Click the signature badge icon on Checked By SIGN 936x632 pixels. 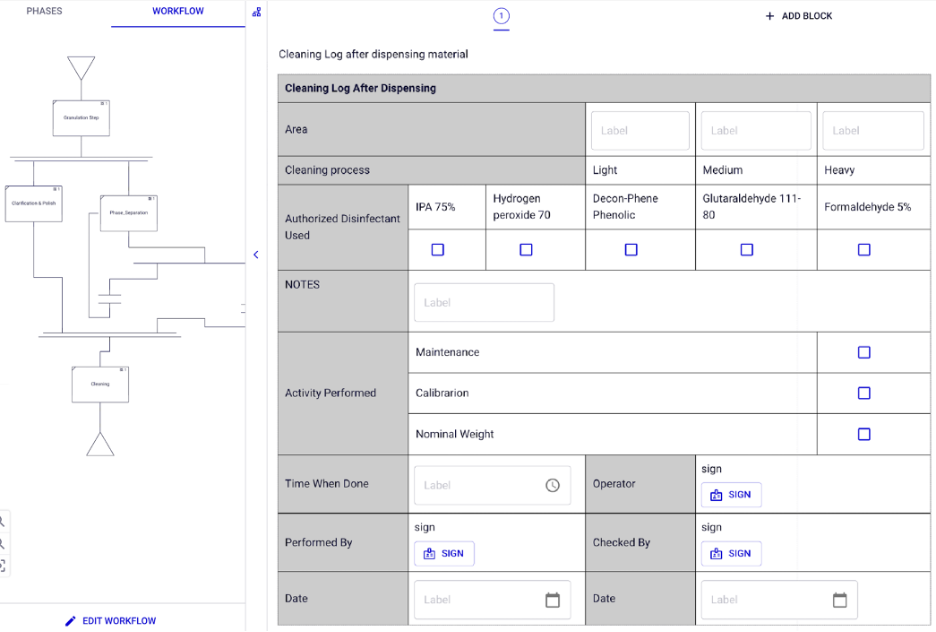717,553
